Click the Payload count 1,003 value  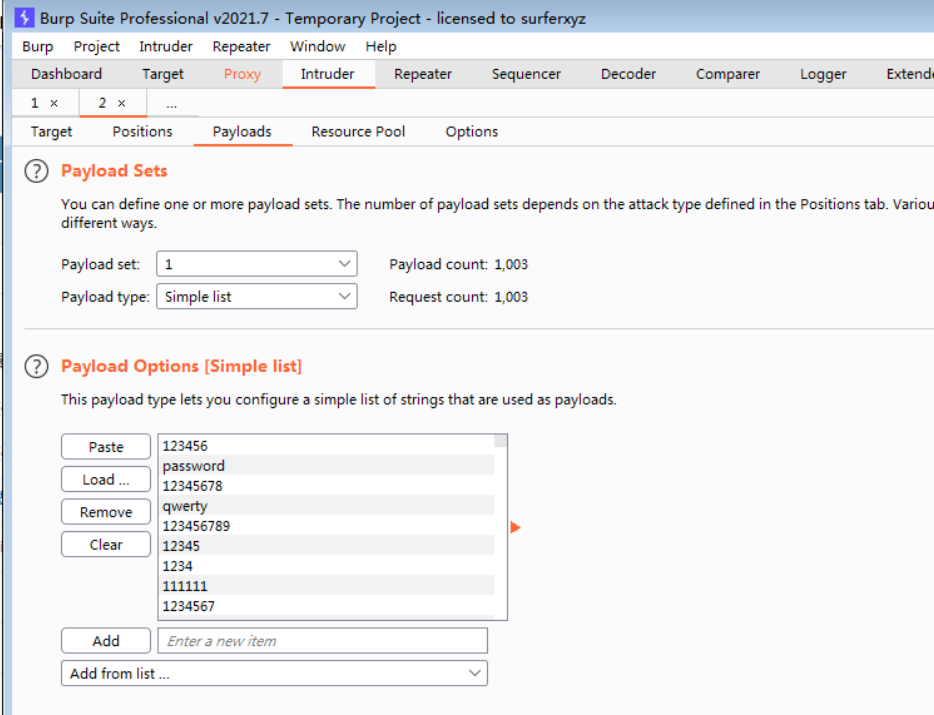(x=511, y=265)
